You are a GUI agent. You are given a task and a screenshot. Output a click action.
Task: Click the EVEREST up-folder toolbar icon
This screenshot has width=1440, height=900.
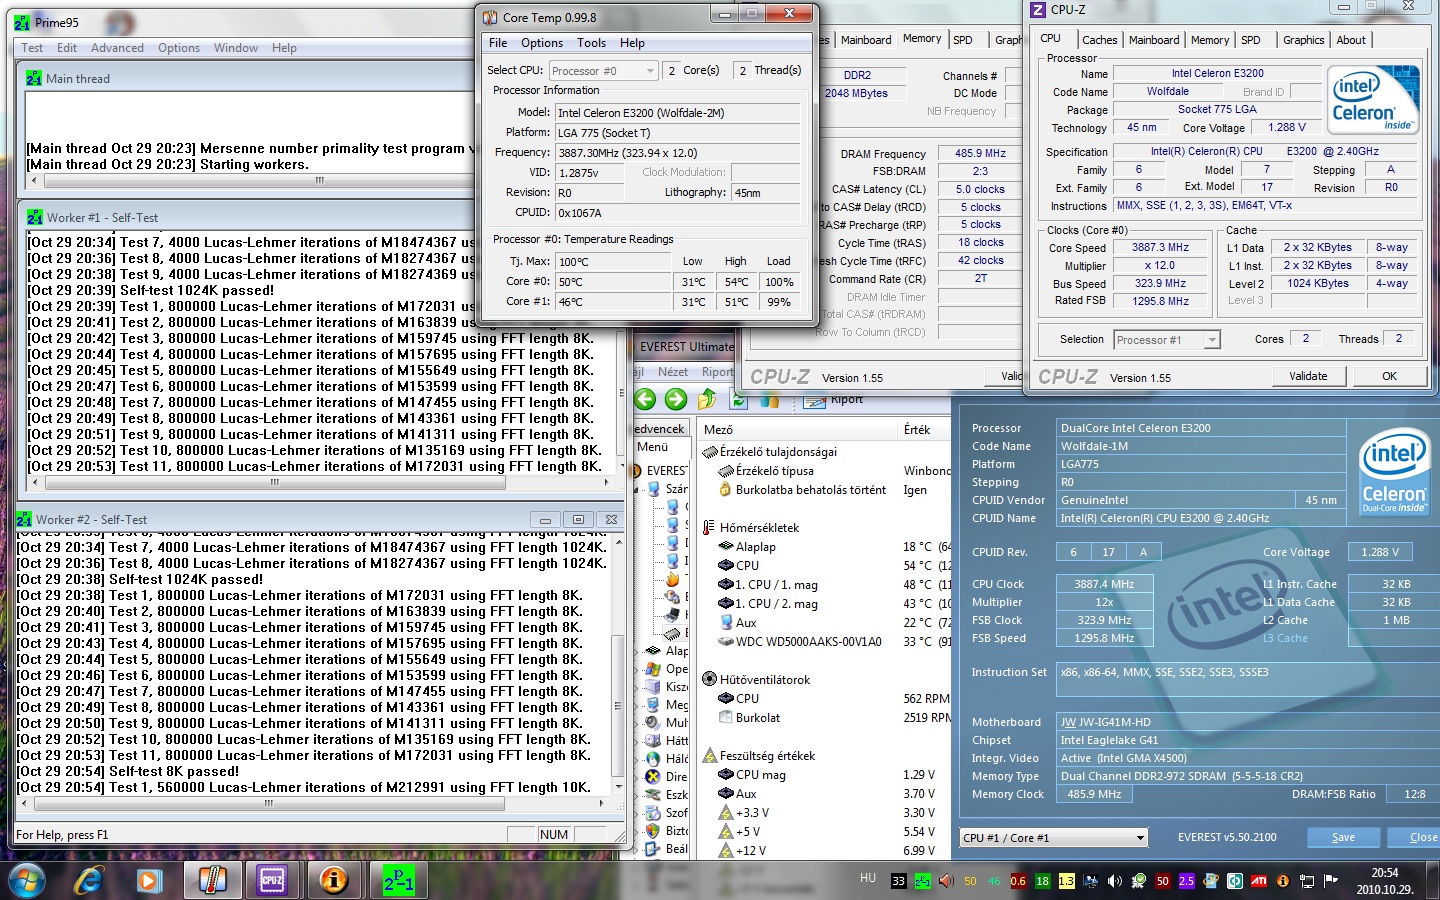[707, 400]
